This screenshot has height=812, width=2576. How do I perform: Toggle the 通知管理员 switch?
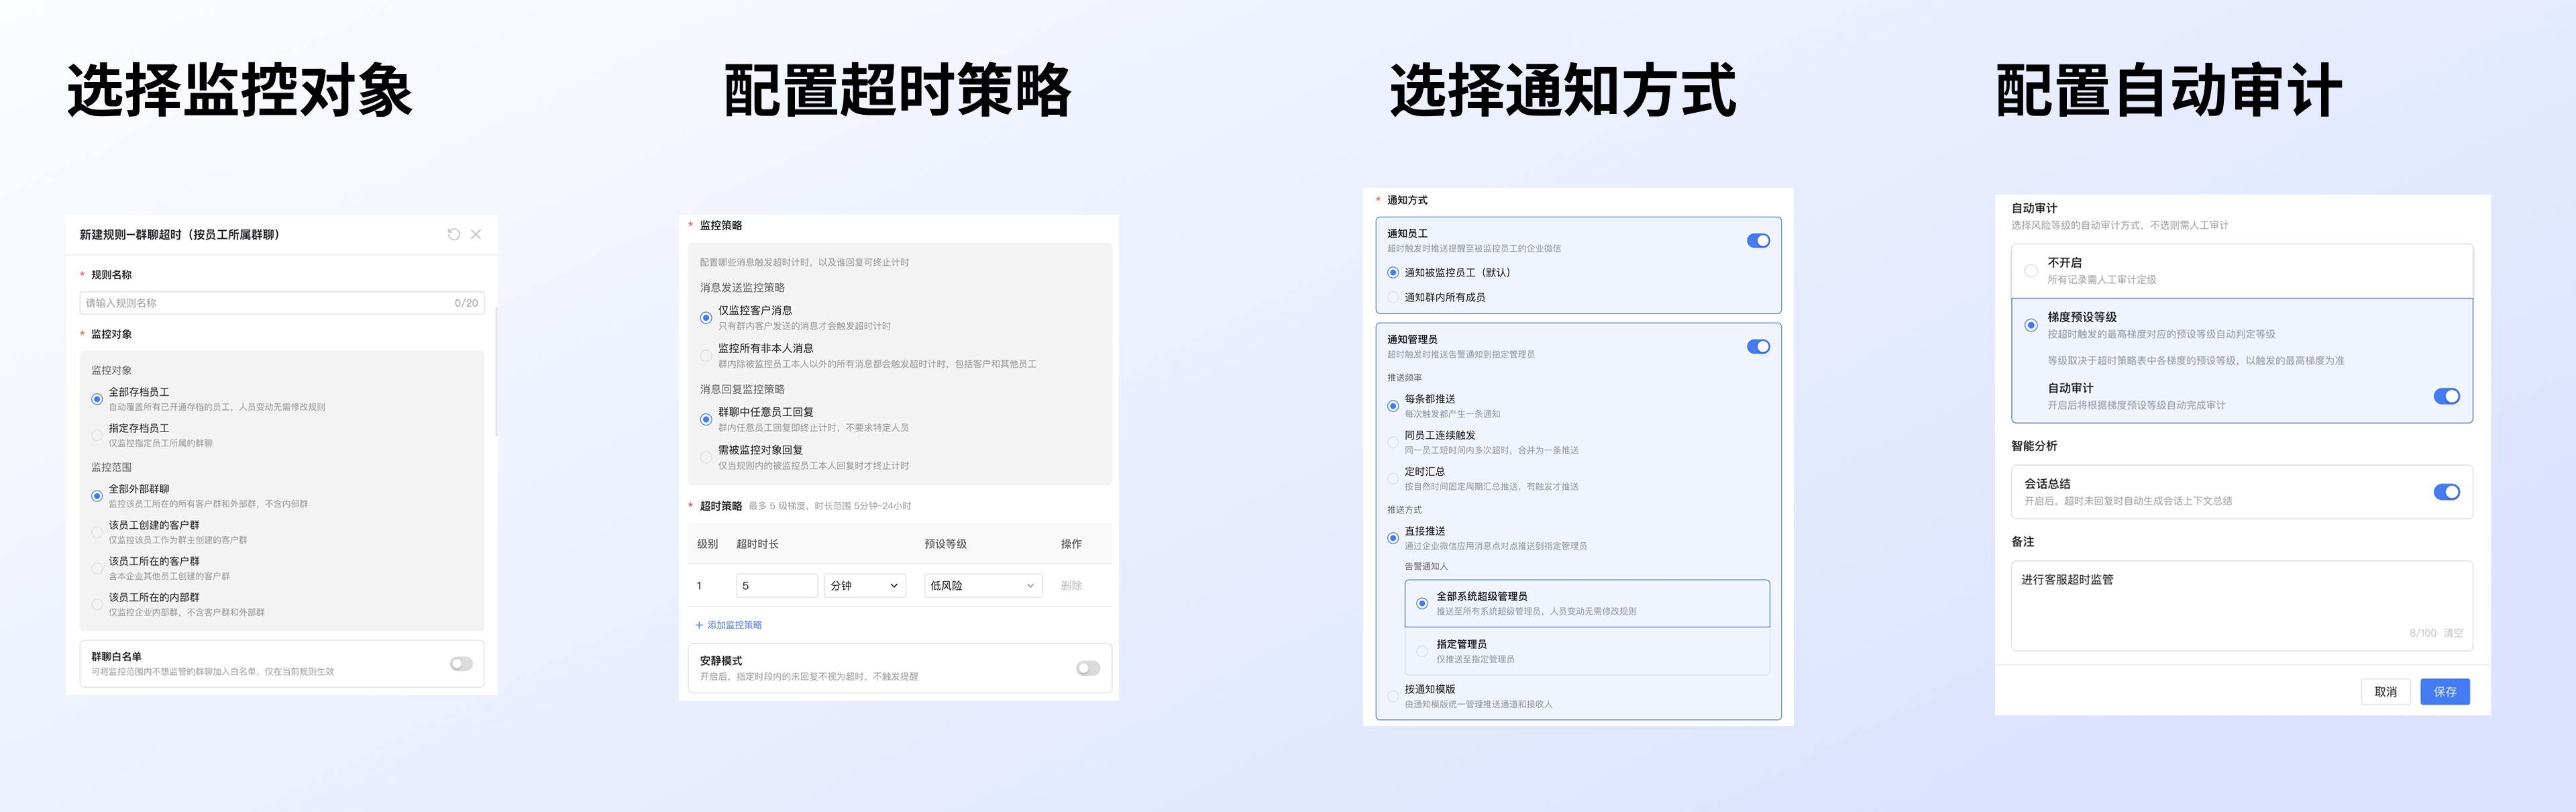tap(1758, 347)
